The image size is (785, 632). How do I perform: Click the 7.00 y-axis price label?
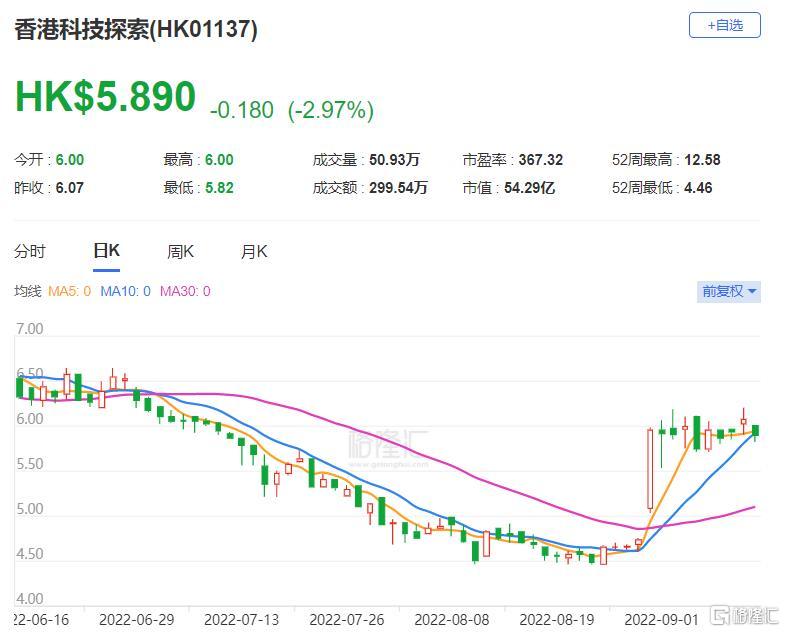[30, 329]
